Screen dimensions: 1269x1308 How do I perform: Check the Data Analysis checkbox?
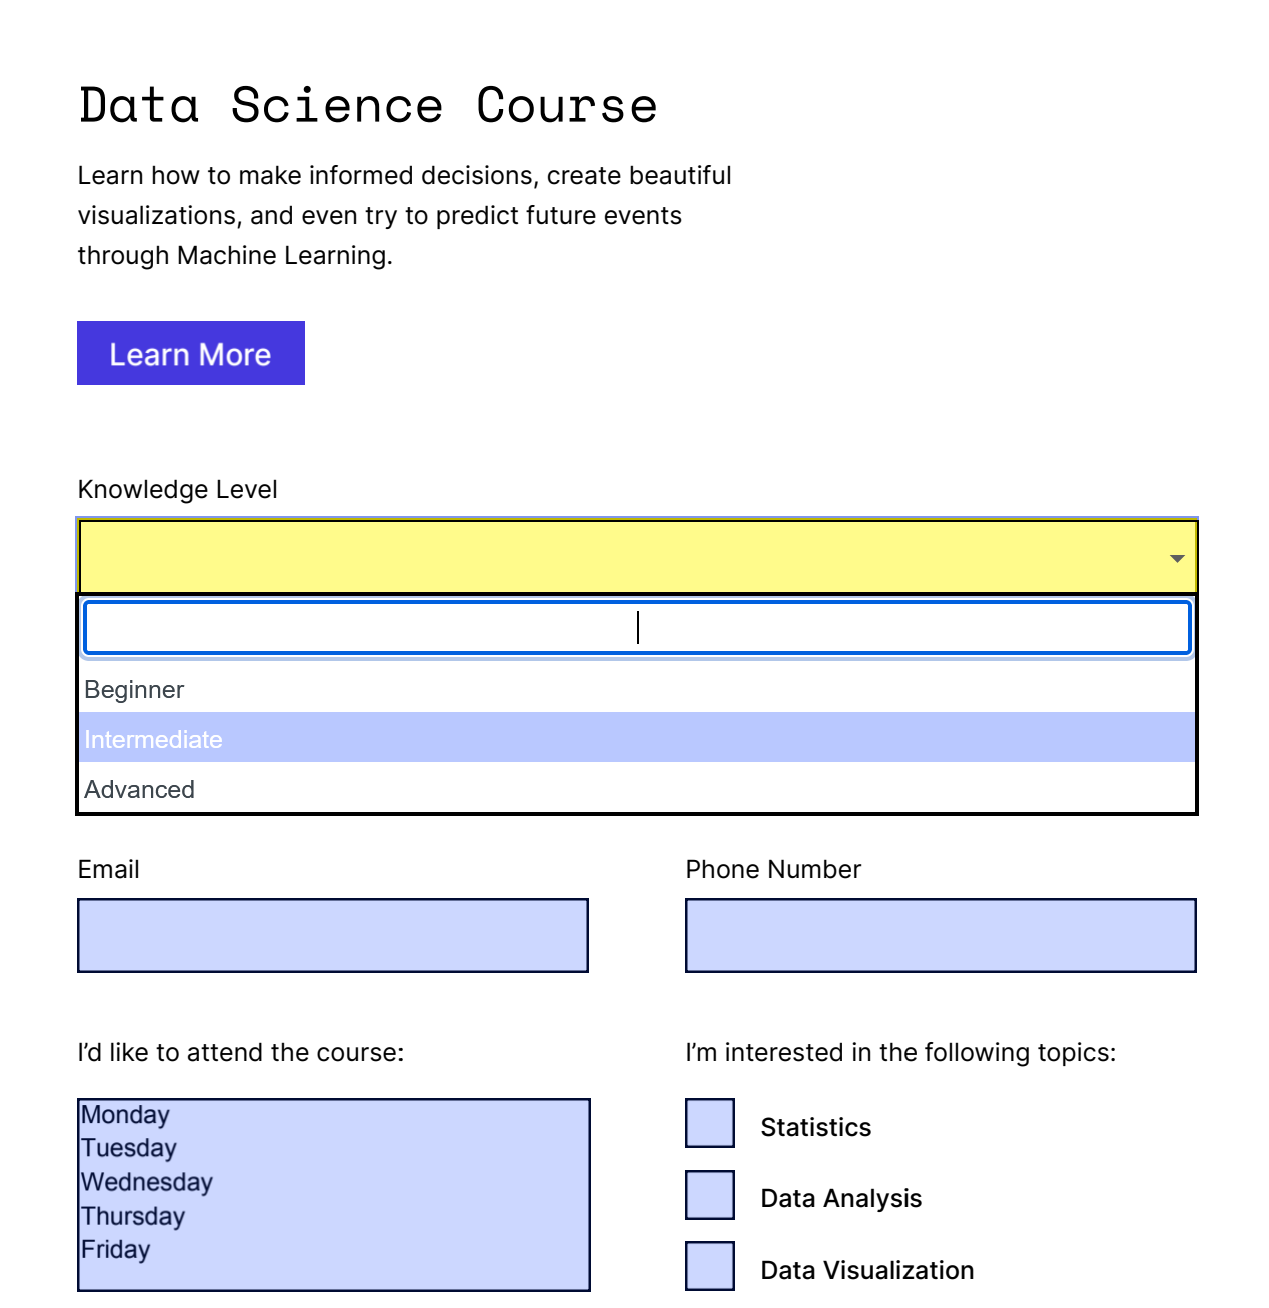pyautogui.click(x=709, y=1194)
